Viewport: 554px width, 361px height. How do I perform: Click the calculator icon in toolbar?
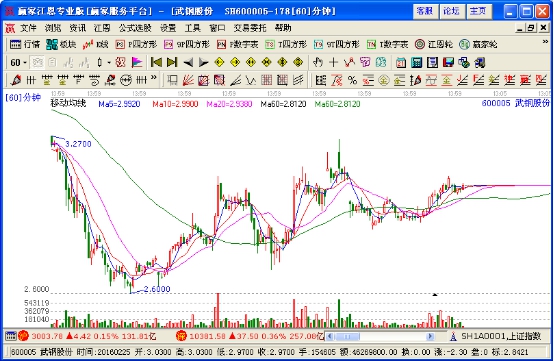click(x=417, y=63)
